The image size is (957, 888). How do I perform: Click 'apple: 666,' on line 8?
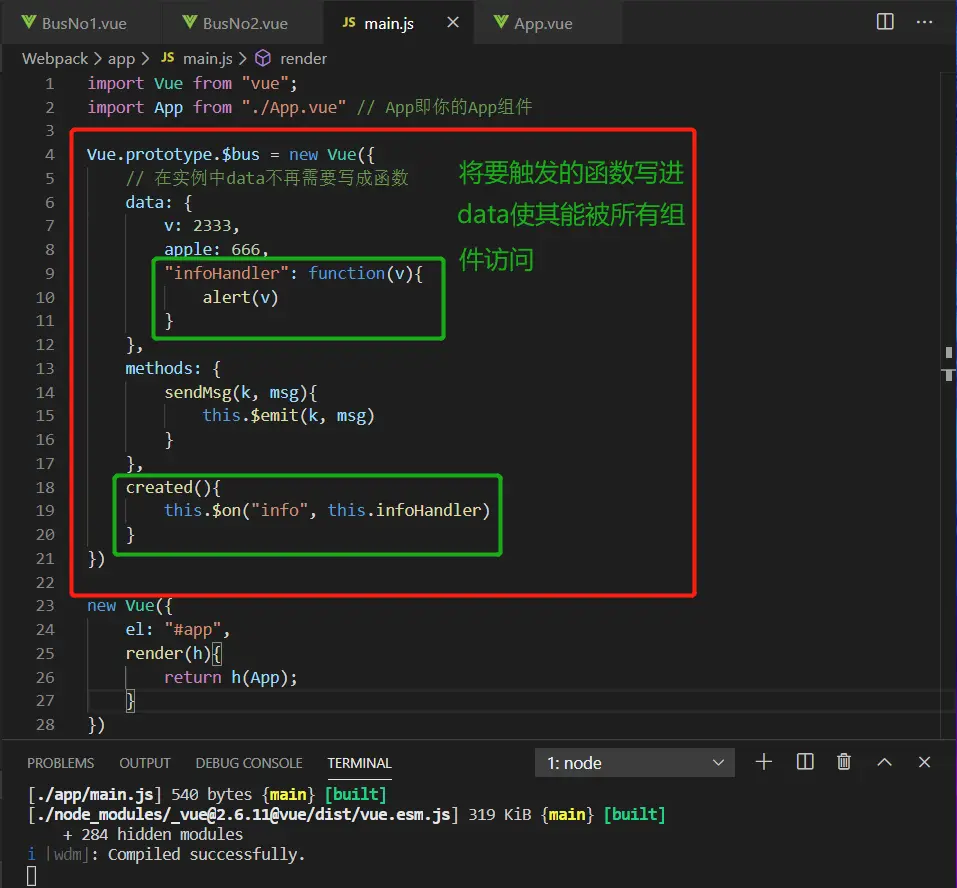tap(217, 249)
